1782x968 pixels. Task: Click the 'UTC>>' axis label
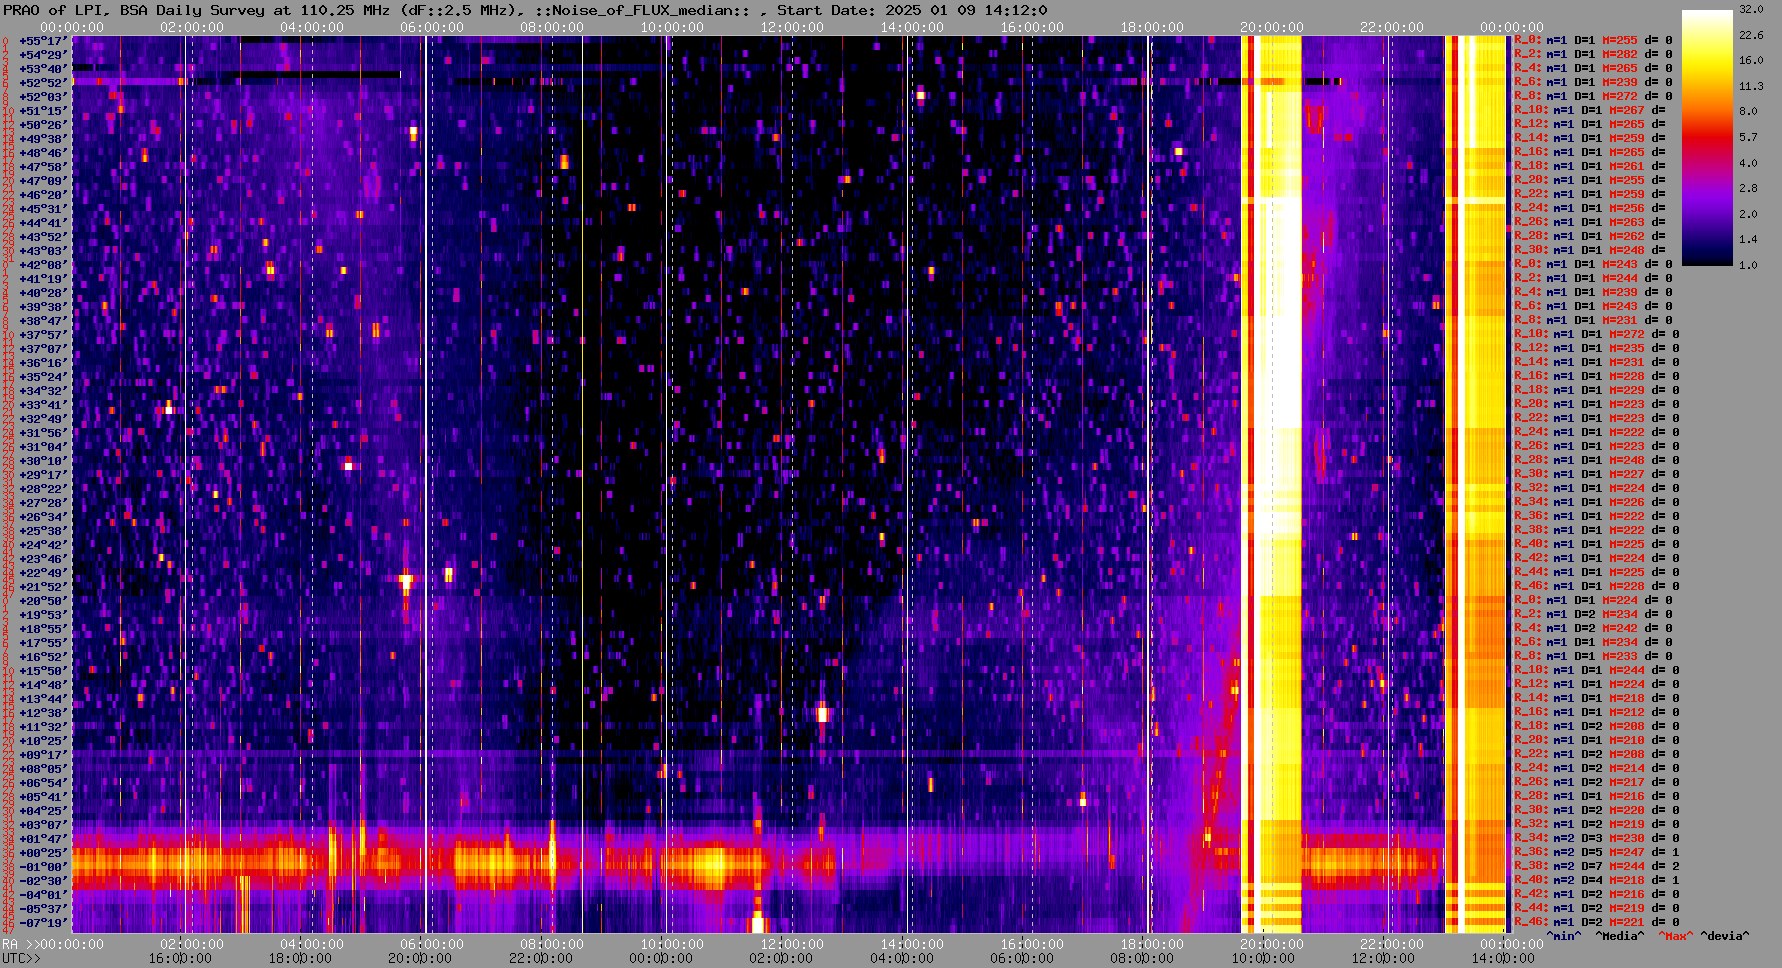click(21, 958)
